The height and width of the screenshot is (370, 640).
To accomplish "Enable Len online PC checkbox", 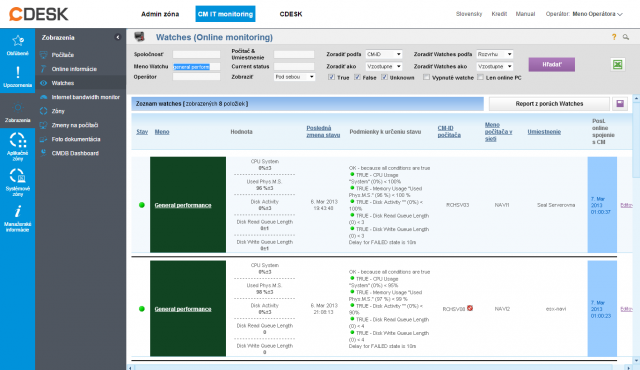I will tap(480, 77).
